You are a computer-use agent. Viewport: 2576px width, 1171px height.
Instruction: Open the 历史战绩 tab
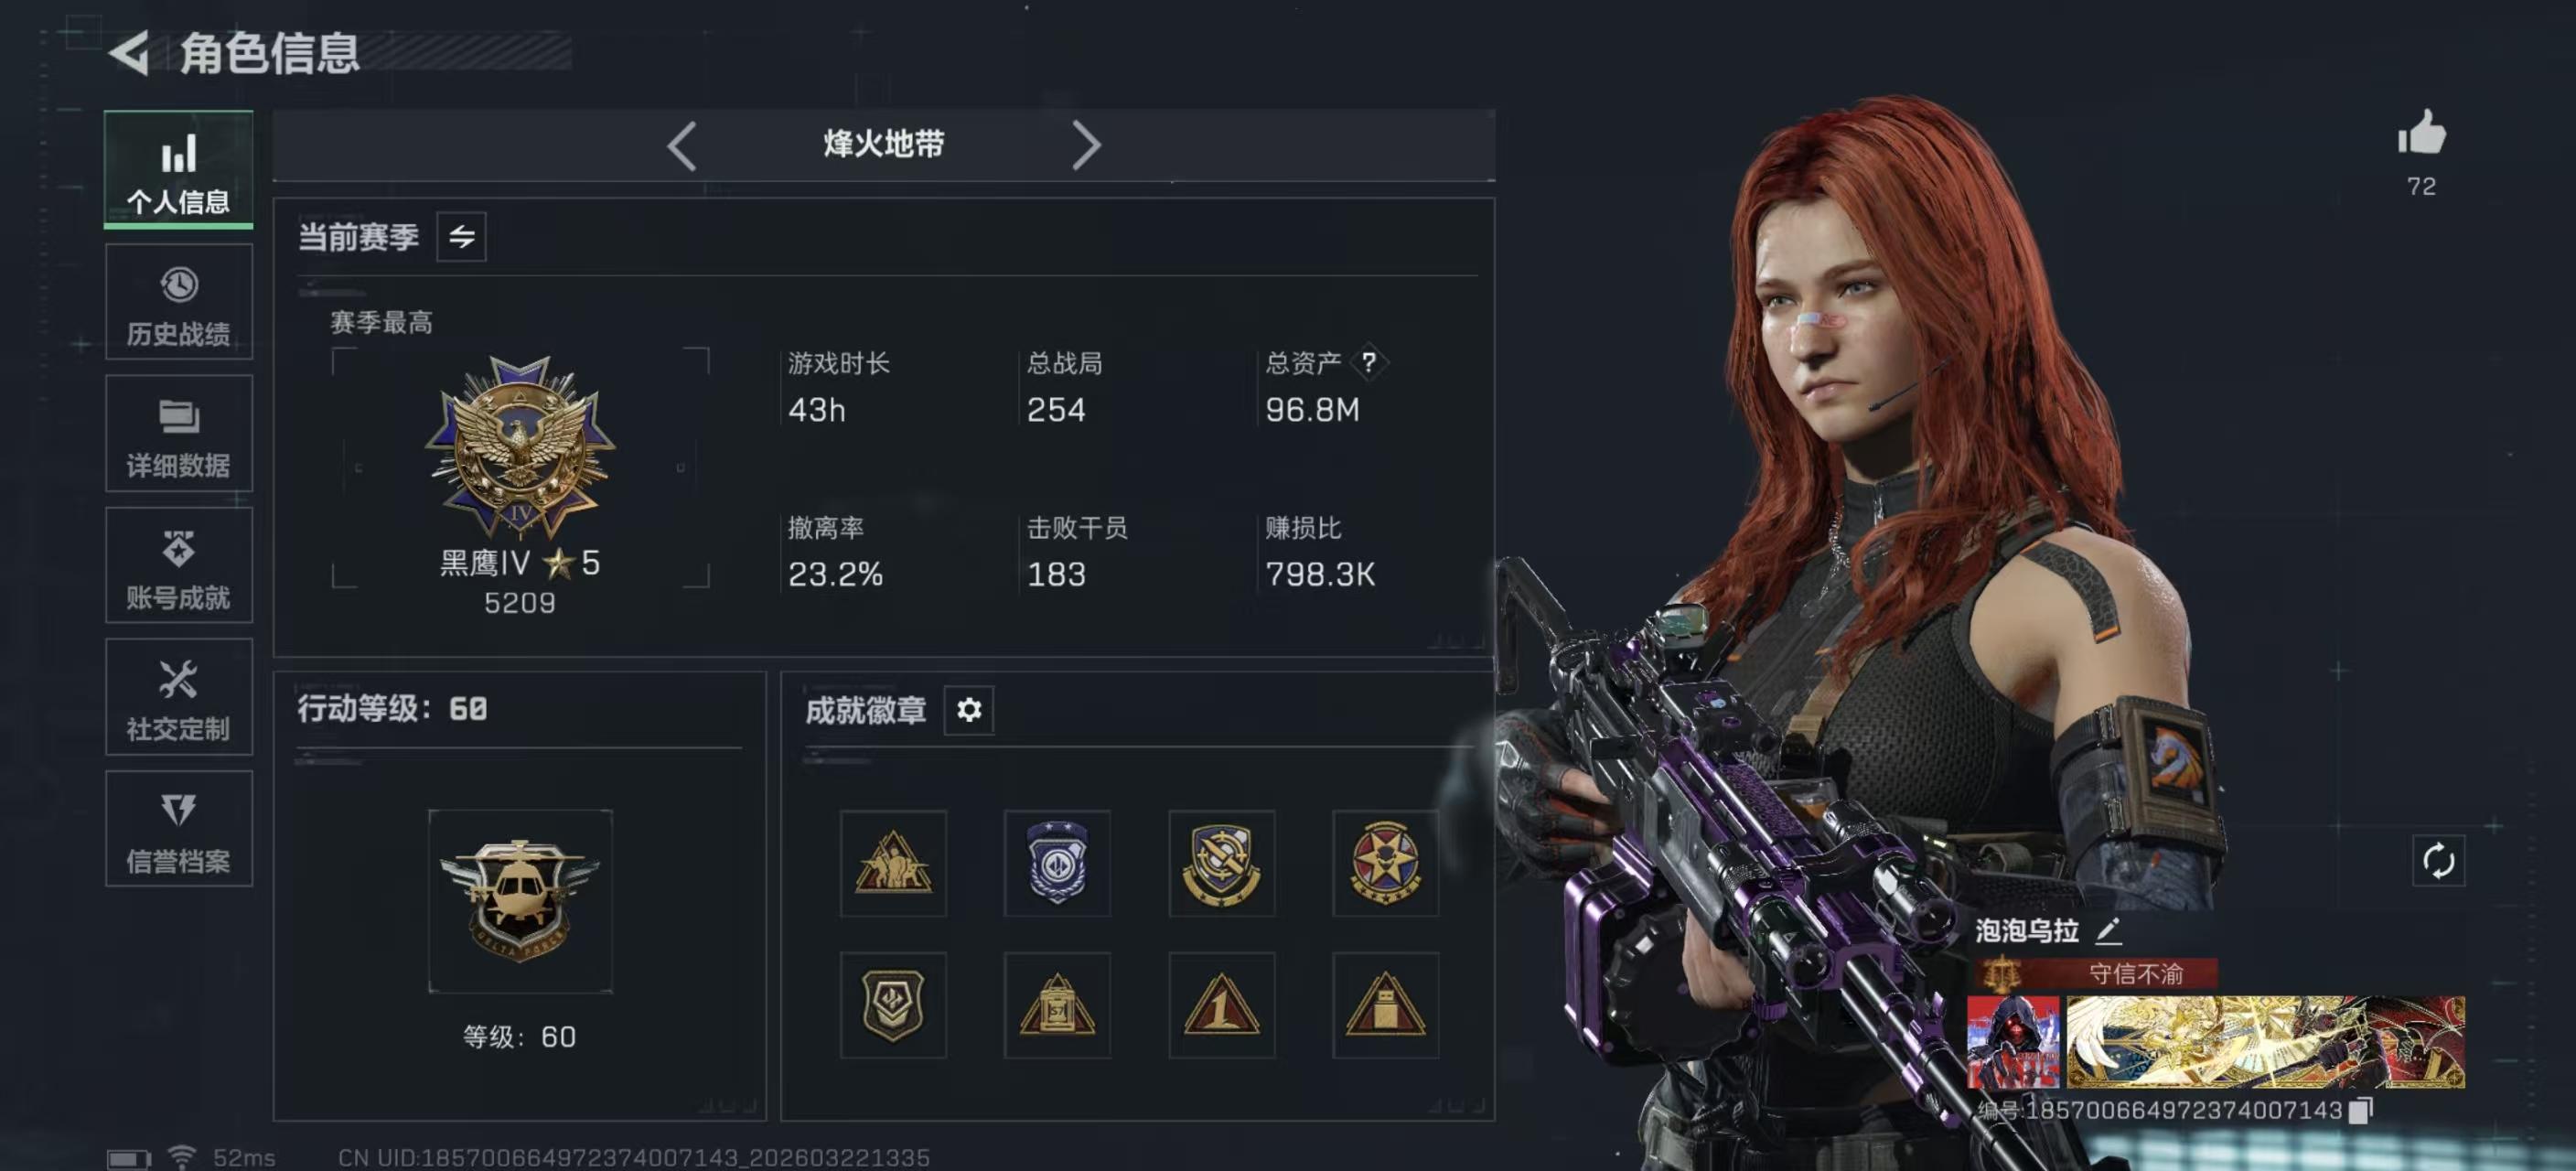pyautogui.click(x=179, y=302)
